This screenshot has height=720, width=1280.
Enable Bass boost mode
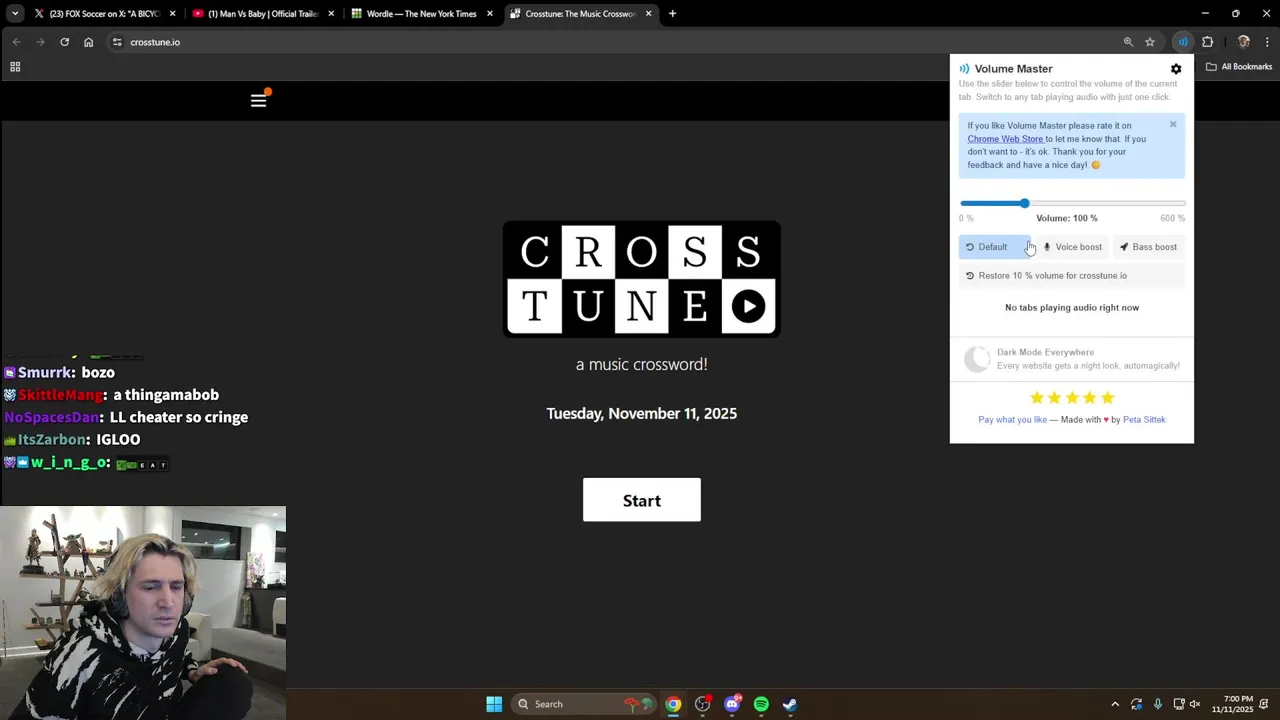click(x=1148, y=247)
